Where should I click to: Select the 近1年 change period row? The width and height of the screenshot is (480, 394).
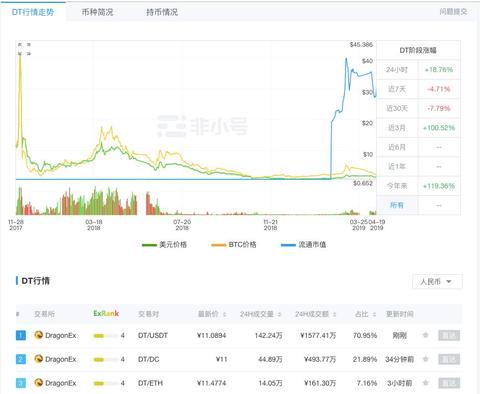coord(418,166)
